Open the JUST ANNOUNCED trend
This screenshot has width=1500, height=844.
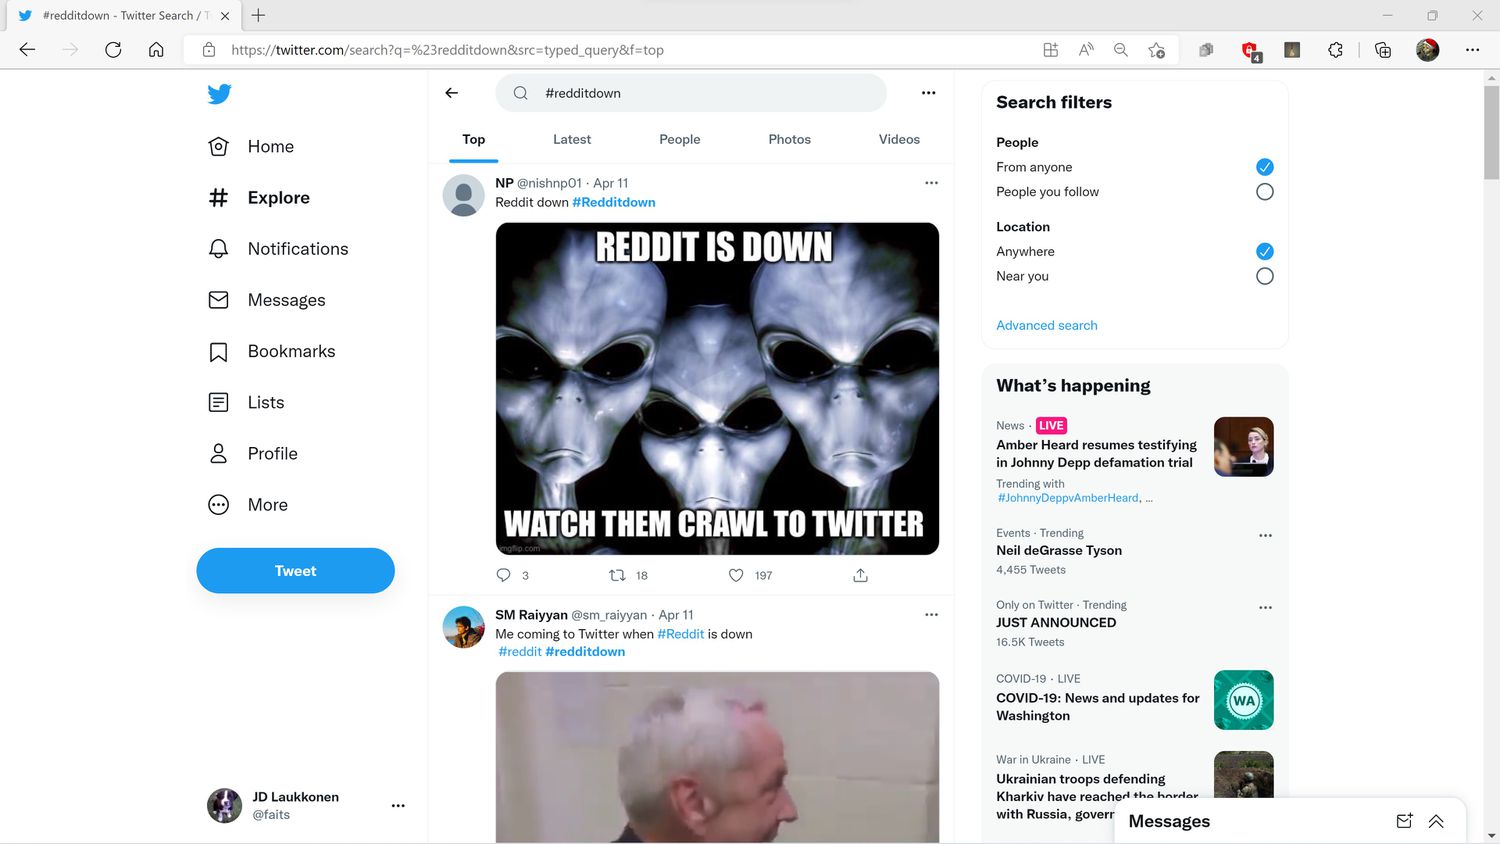[1056, 622]
